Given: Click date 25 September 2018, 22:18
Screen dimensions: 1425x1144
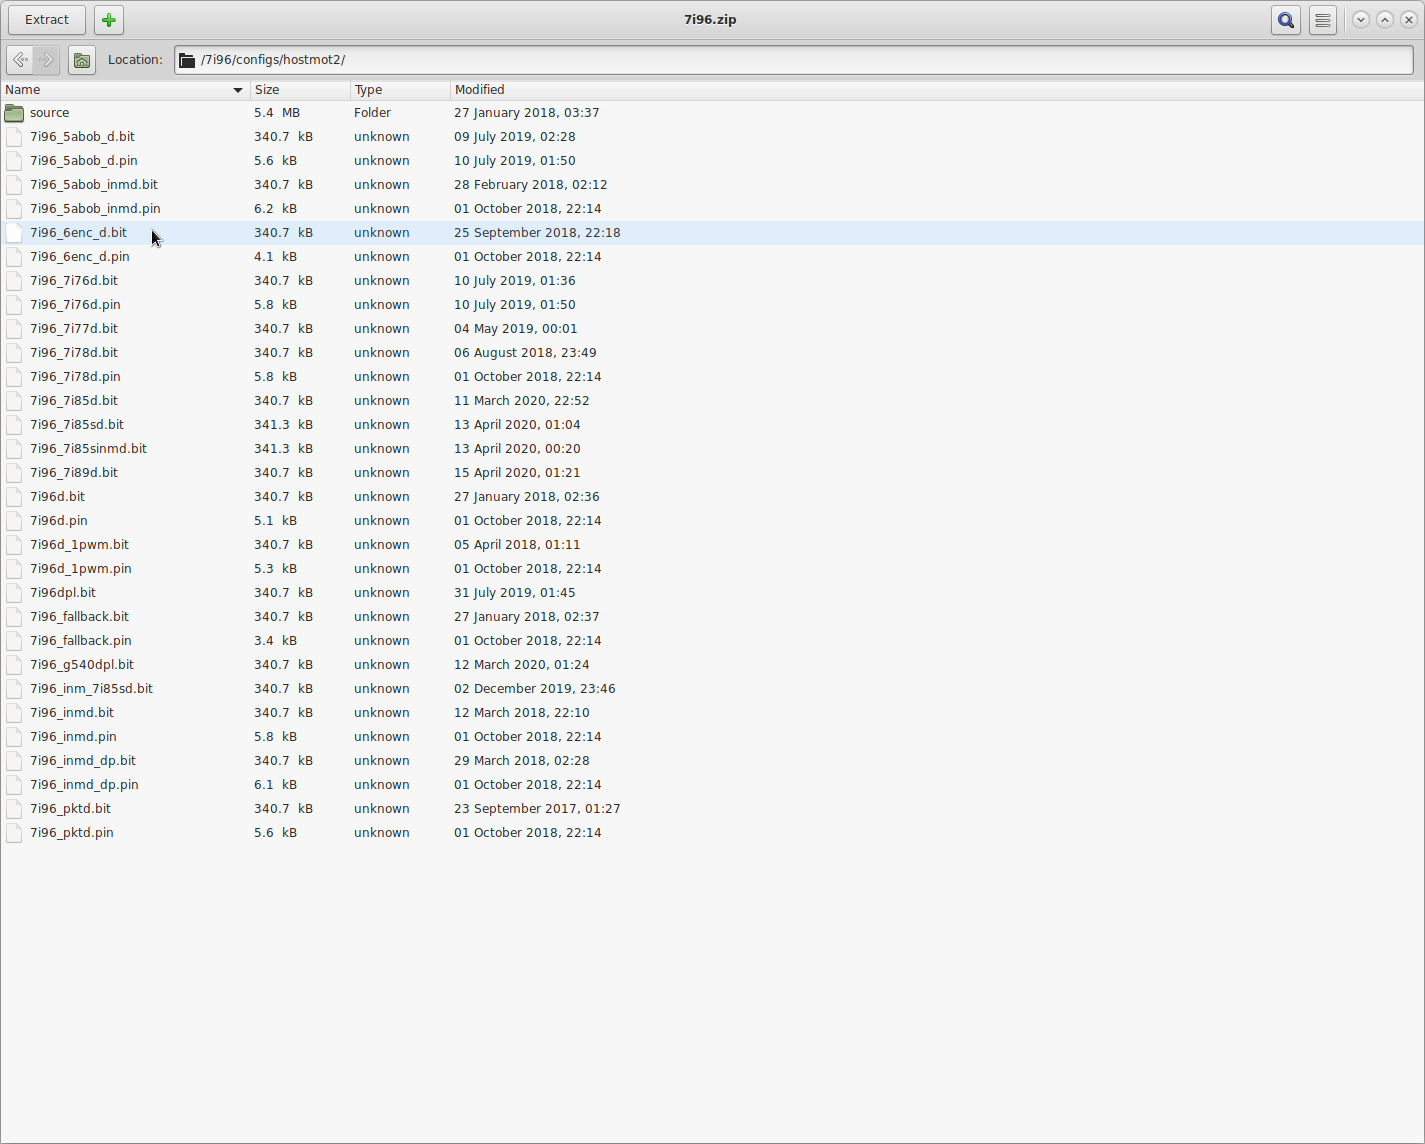Looking at the screenshot, I should point(537,233).
